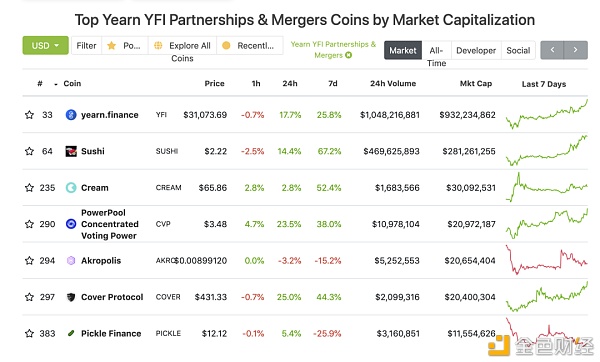
Task: Sort table by Mkt Cap column
Action: click(x=476, y=83)
